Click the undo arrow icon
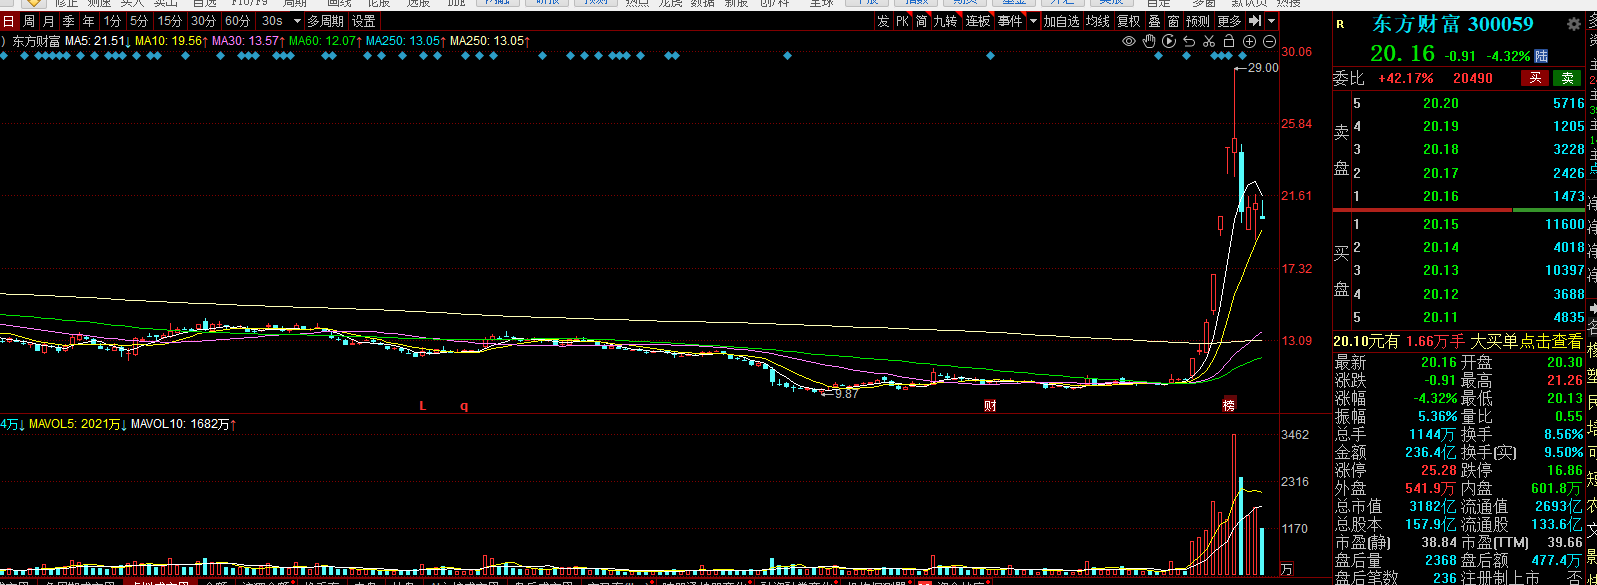The image size is (1597, 585). 1189,41
